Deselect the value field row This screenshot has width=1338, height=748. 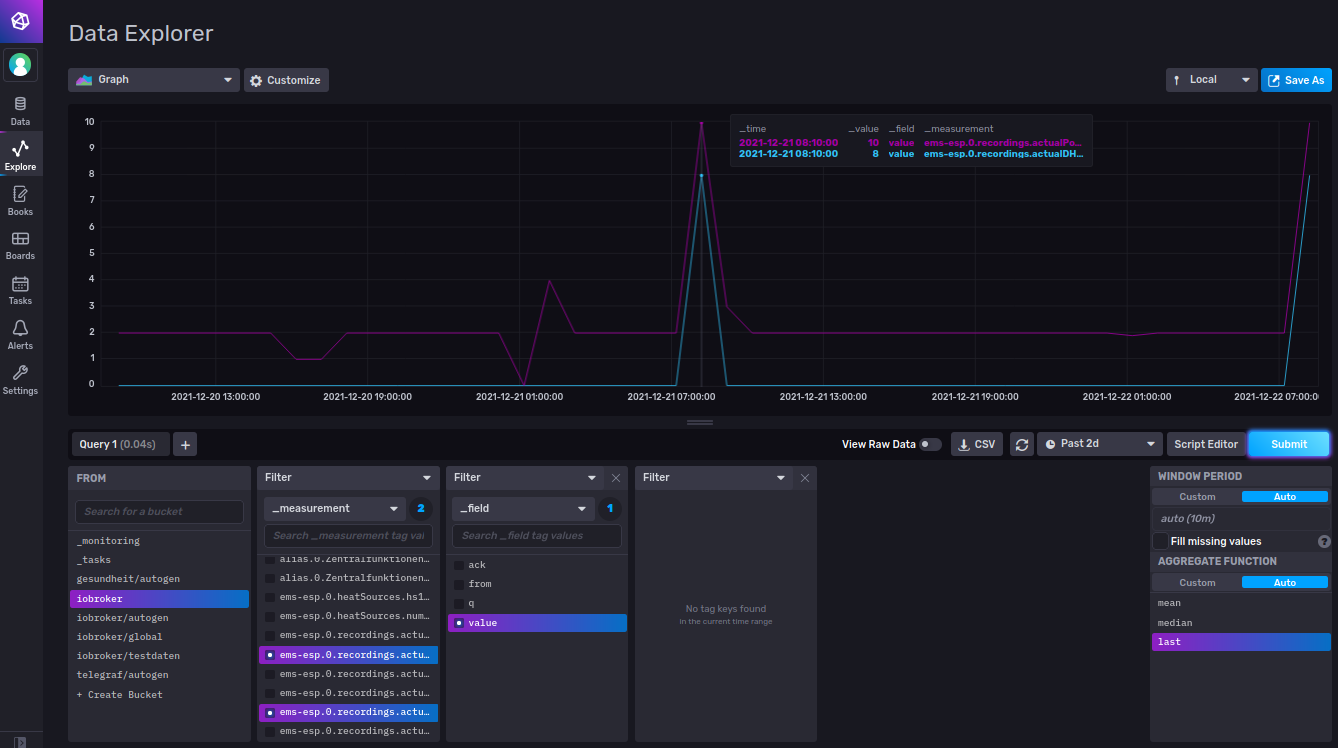[x=537, y=623]
